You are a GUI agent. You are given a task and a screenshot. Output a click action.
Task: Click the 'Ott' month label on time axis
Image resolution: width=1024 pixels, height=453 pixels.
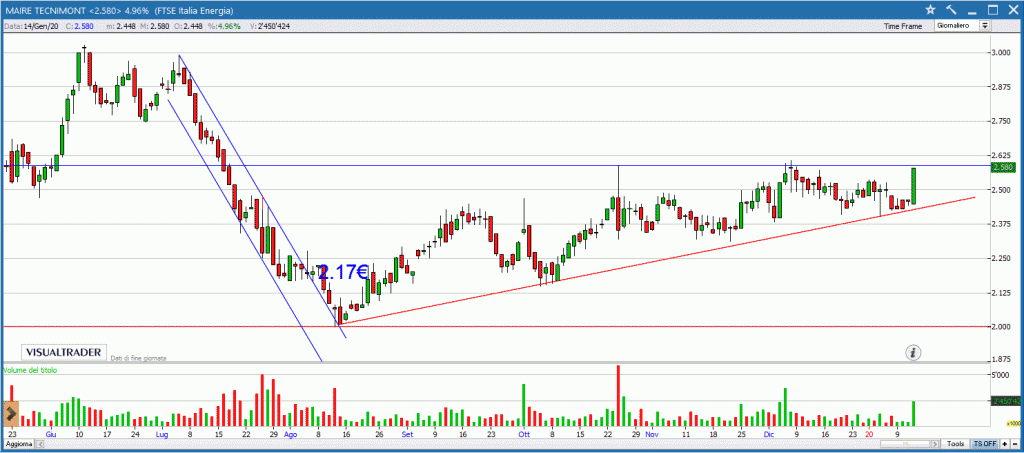[524, 433]
